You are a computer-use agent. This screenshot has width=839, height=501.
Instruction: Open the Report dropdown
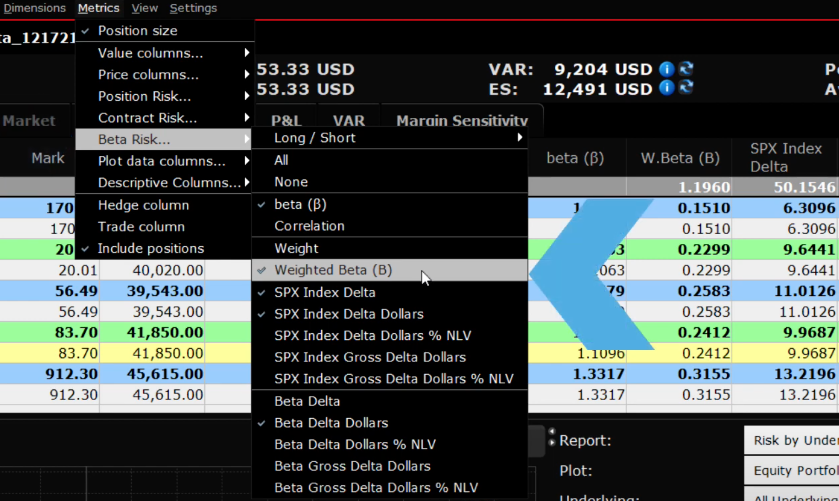[791, 440]
